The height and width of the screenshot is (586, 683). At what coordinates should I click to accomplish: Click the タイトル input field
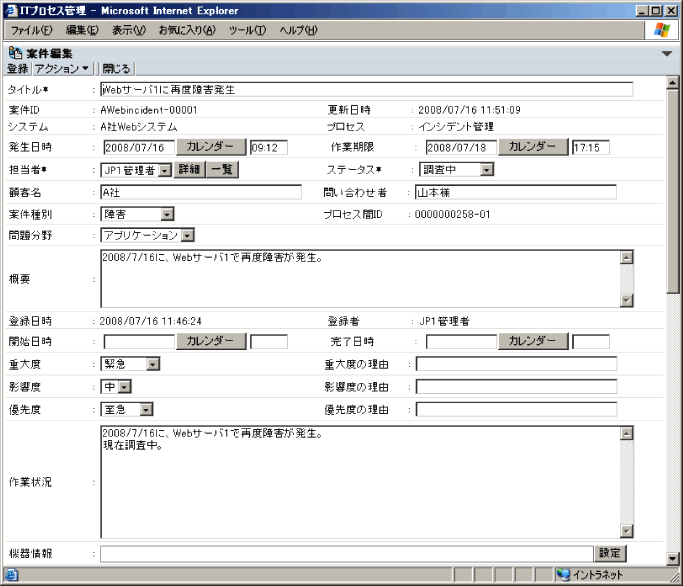(x=367, y=90)
